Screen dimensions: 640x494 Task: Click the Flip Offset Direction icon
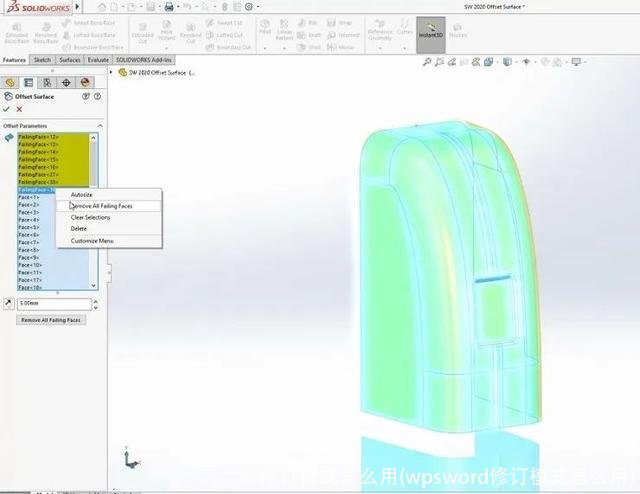(x=9, y=302)
